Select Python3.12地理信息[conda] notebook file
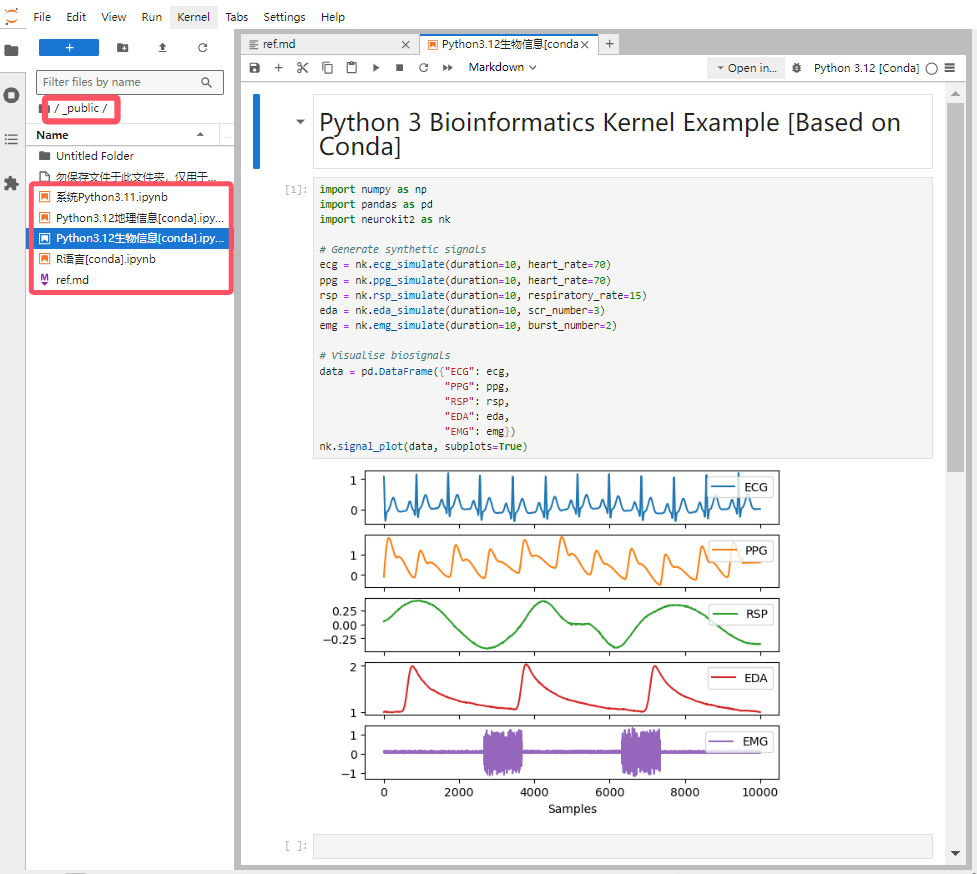The height and width of the screenshot is (874, 977). pos(130,218)
